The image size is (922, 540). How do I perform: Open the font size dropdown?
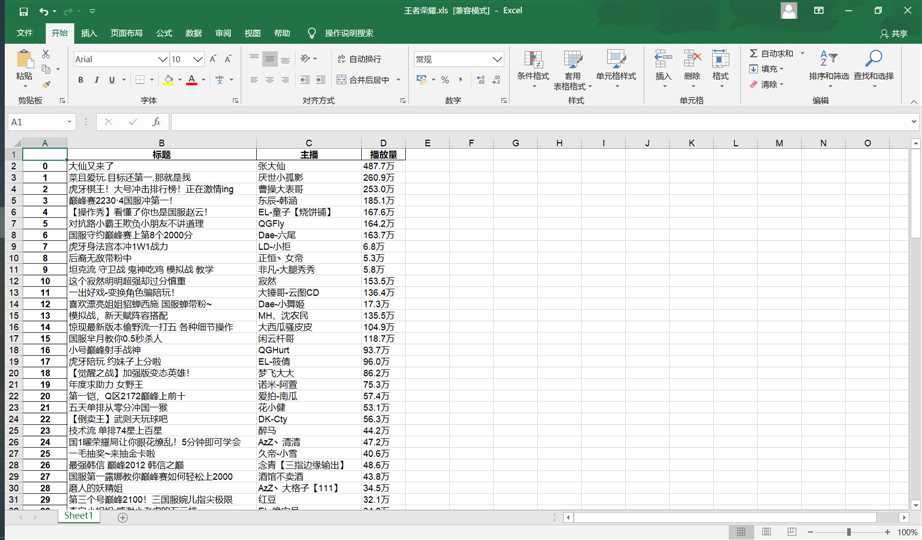point(198,59)
